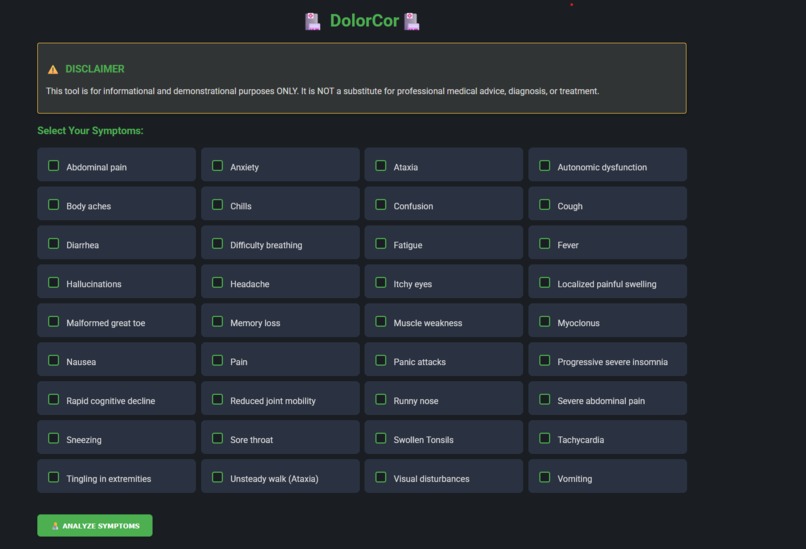
Task: Tick the Visual disturbances checkbox
Action: coord(381,477)
